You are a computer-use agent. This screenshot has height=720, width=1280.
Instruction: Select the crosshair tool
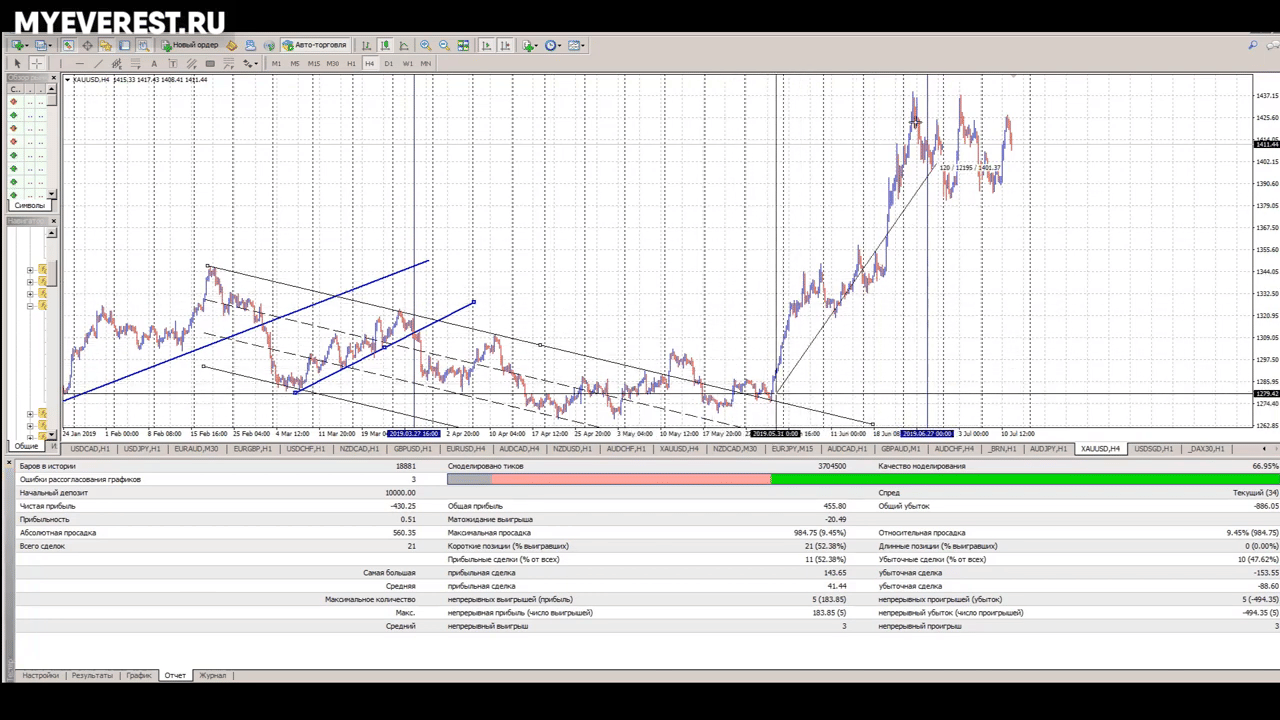[x=36, y=63]
